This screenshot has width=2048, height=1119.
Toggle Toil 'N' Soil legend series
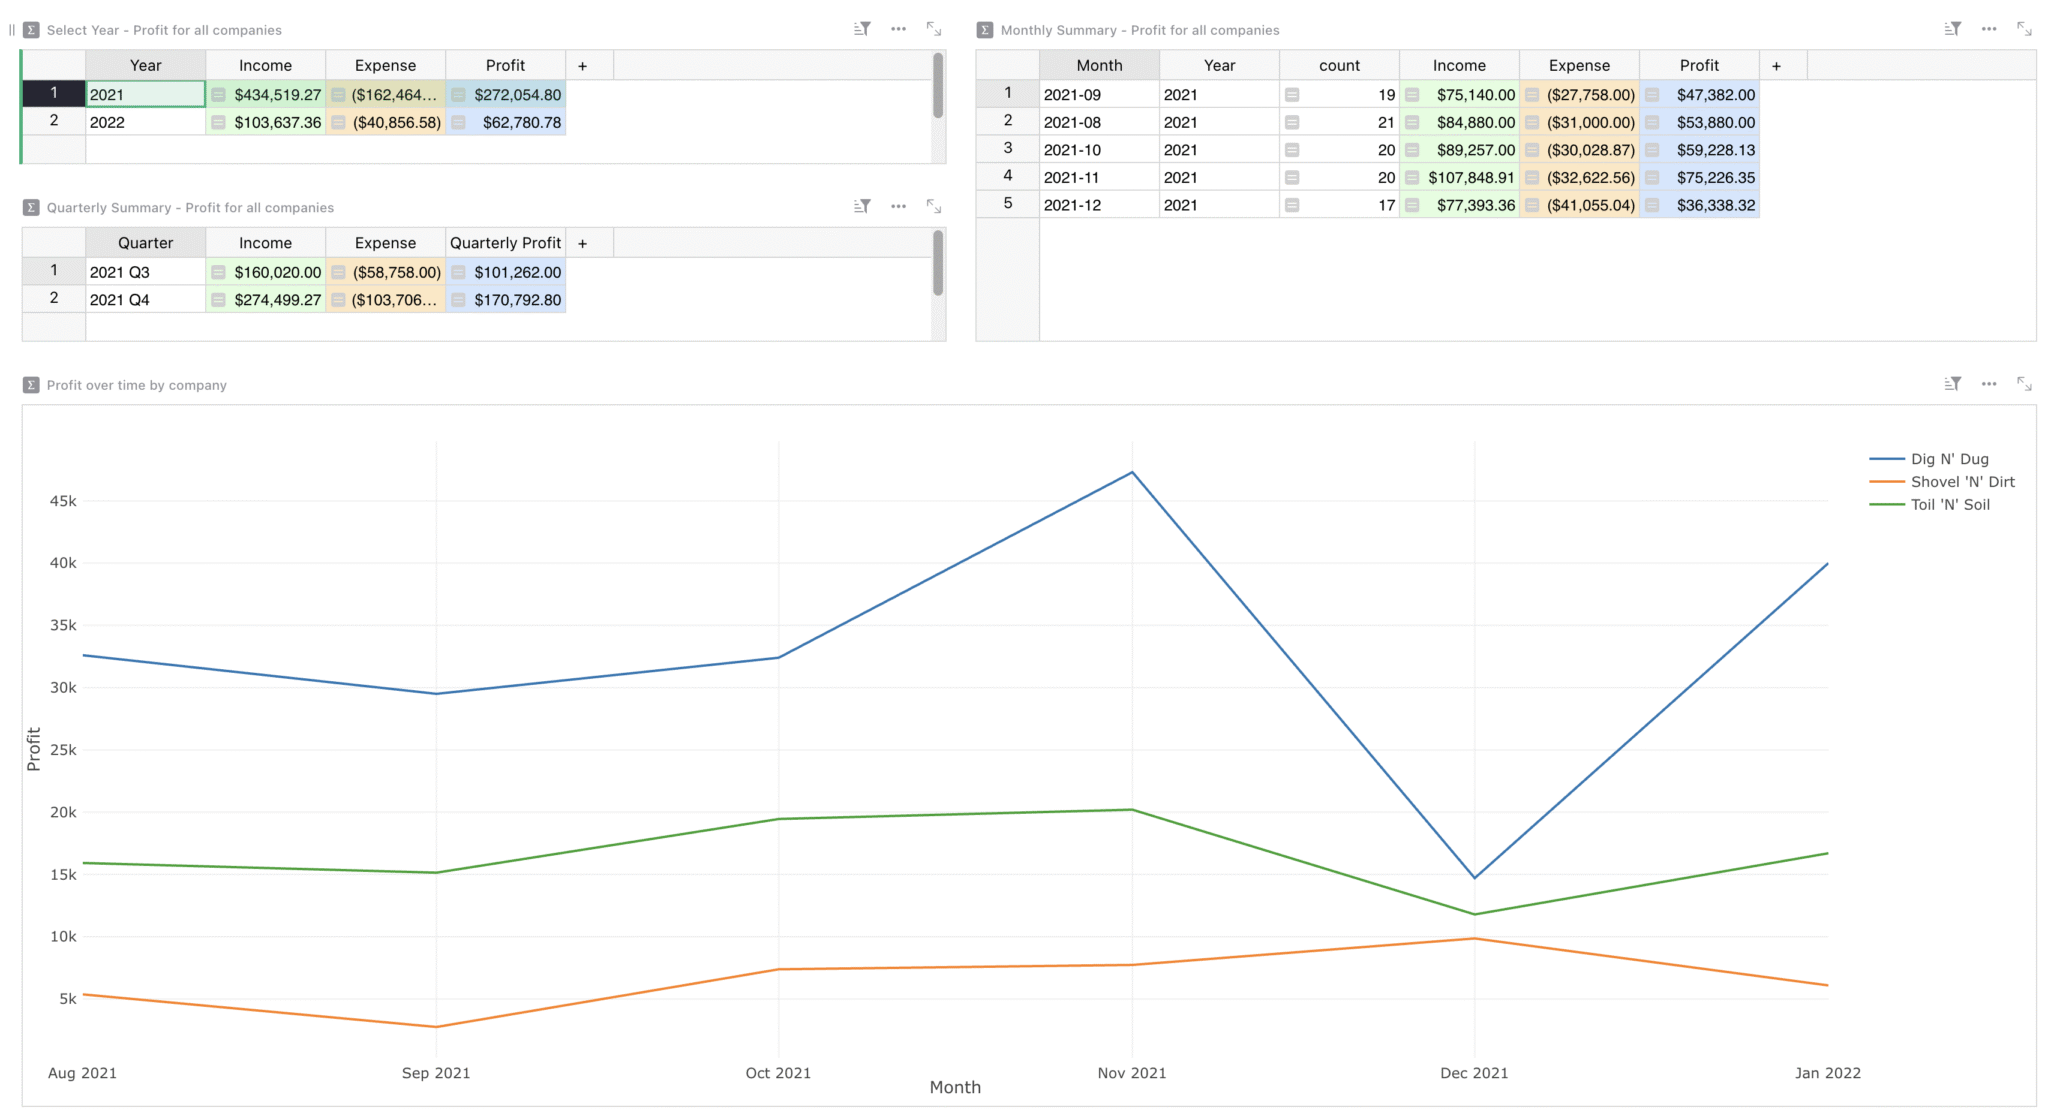[x=1949, y=505]
